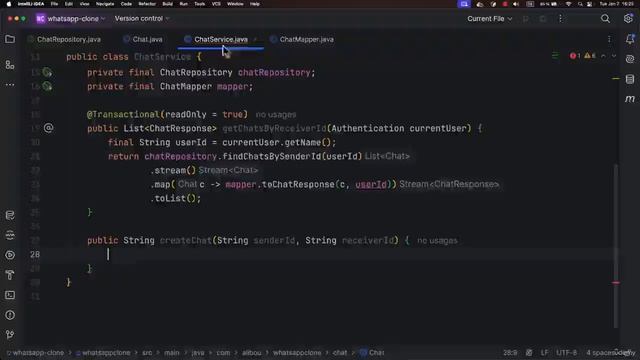Run the current file
Viewport: 640px width, 360px height.
(526, 19)
